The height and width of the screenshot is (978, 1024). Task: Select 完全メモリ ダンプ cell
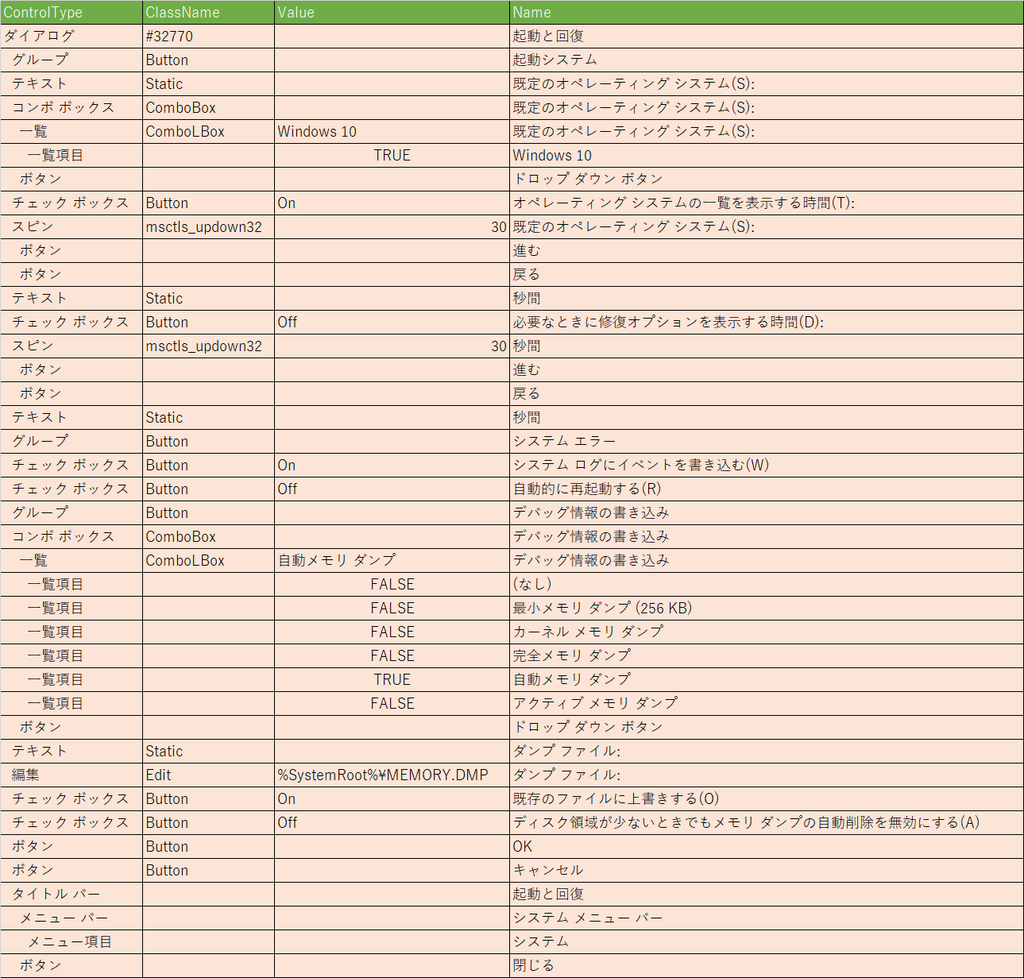pos(766,656)
